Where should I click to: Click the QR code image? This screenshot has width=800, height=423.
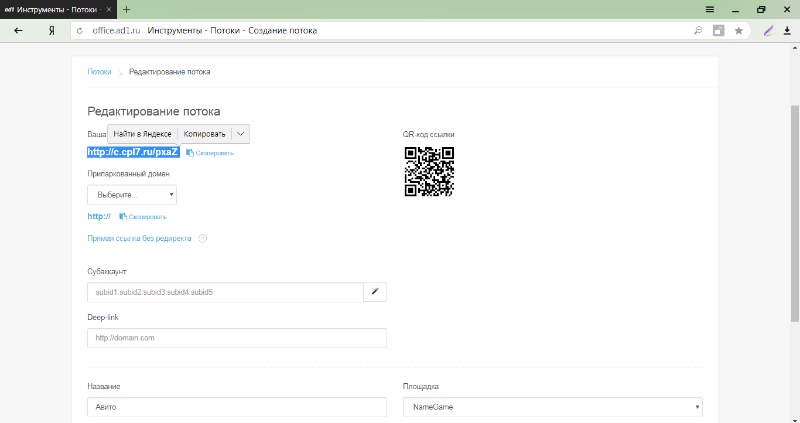click(429, 172)
